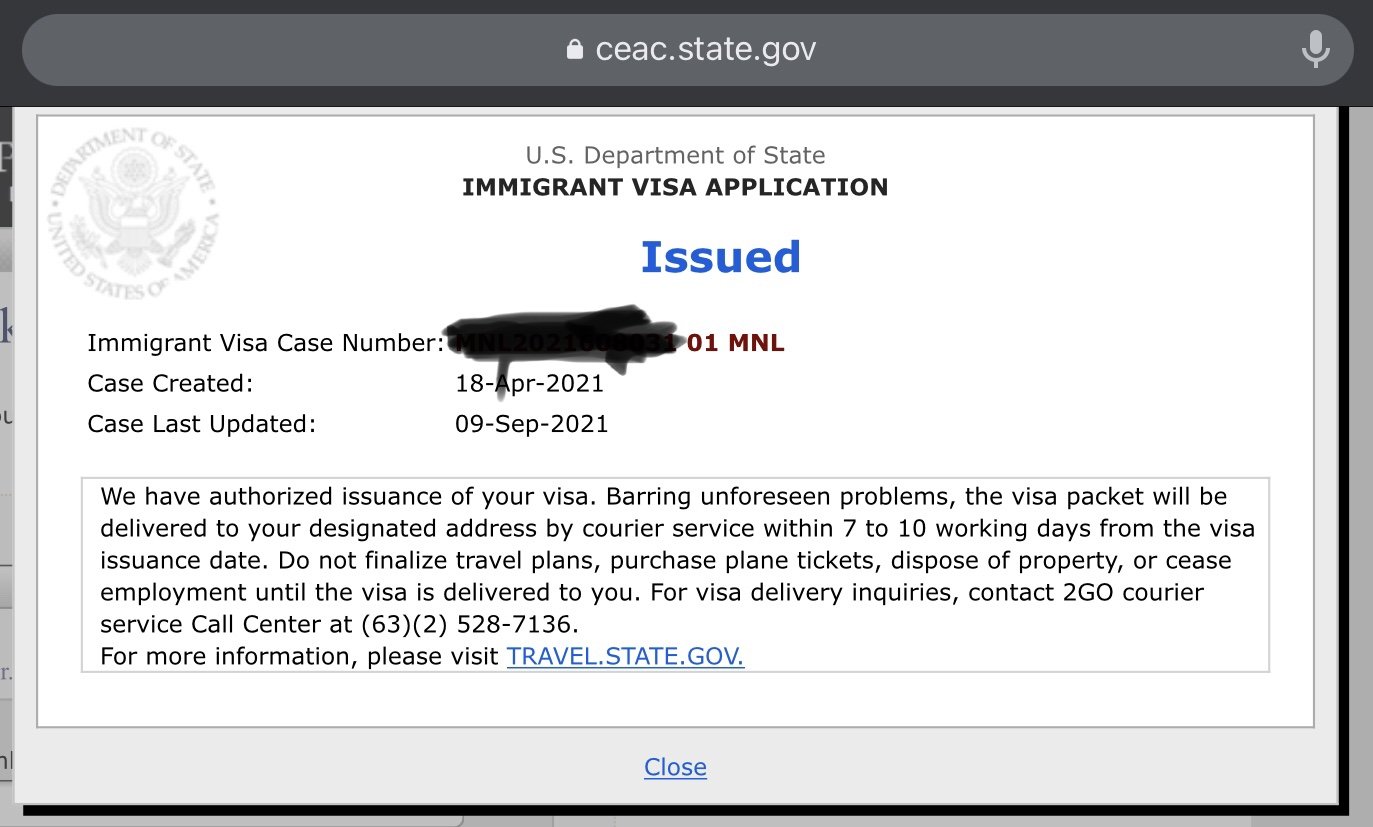This screenshot has width=1373, height=827.
Task: Click the Case Last Updated label
Action: [201, 423]
